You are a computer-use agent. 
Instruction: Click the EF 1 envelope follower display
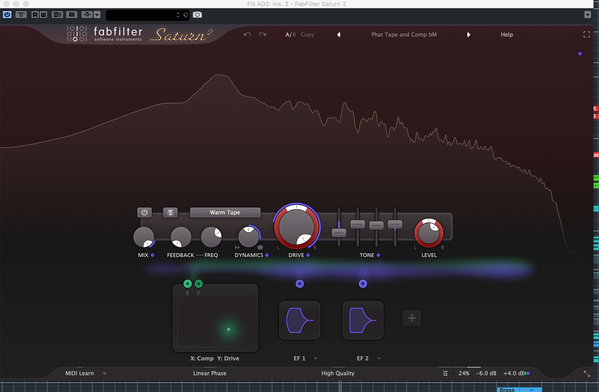(300, 320)
